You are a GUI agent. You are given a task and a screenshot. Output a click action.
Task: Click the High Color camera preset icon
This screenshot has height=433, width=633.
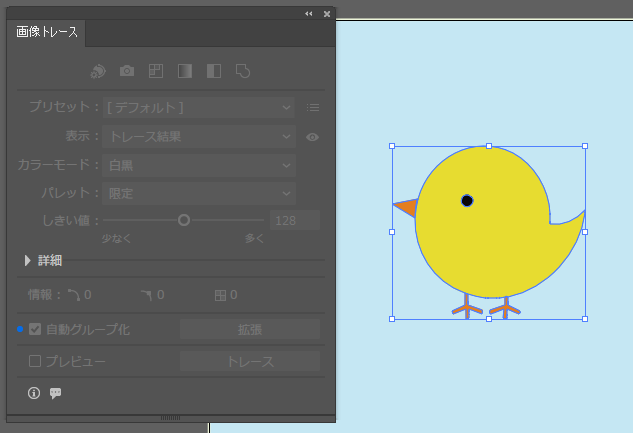click(x=127, y=71)
